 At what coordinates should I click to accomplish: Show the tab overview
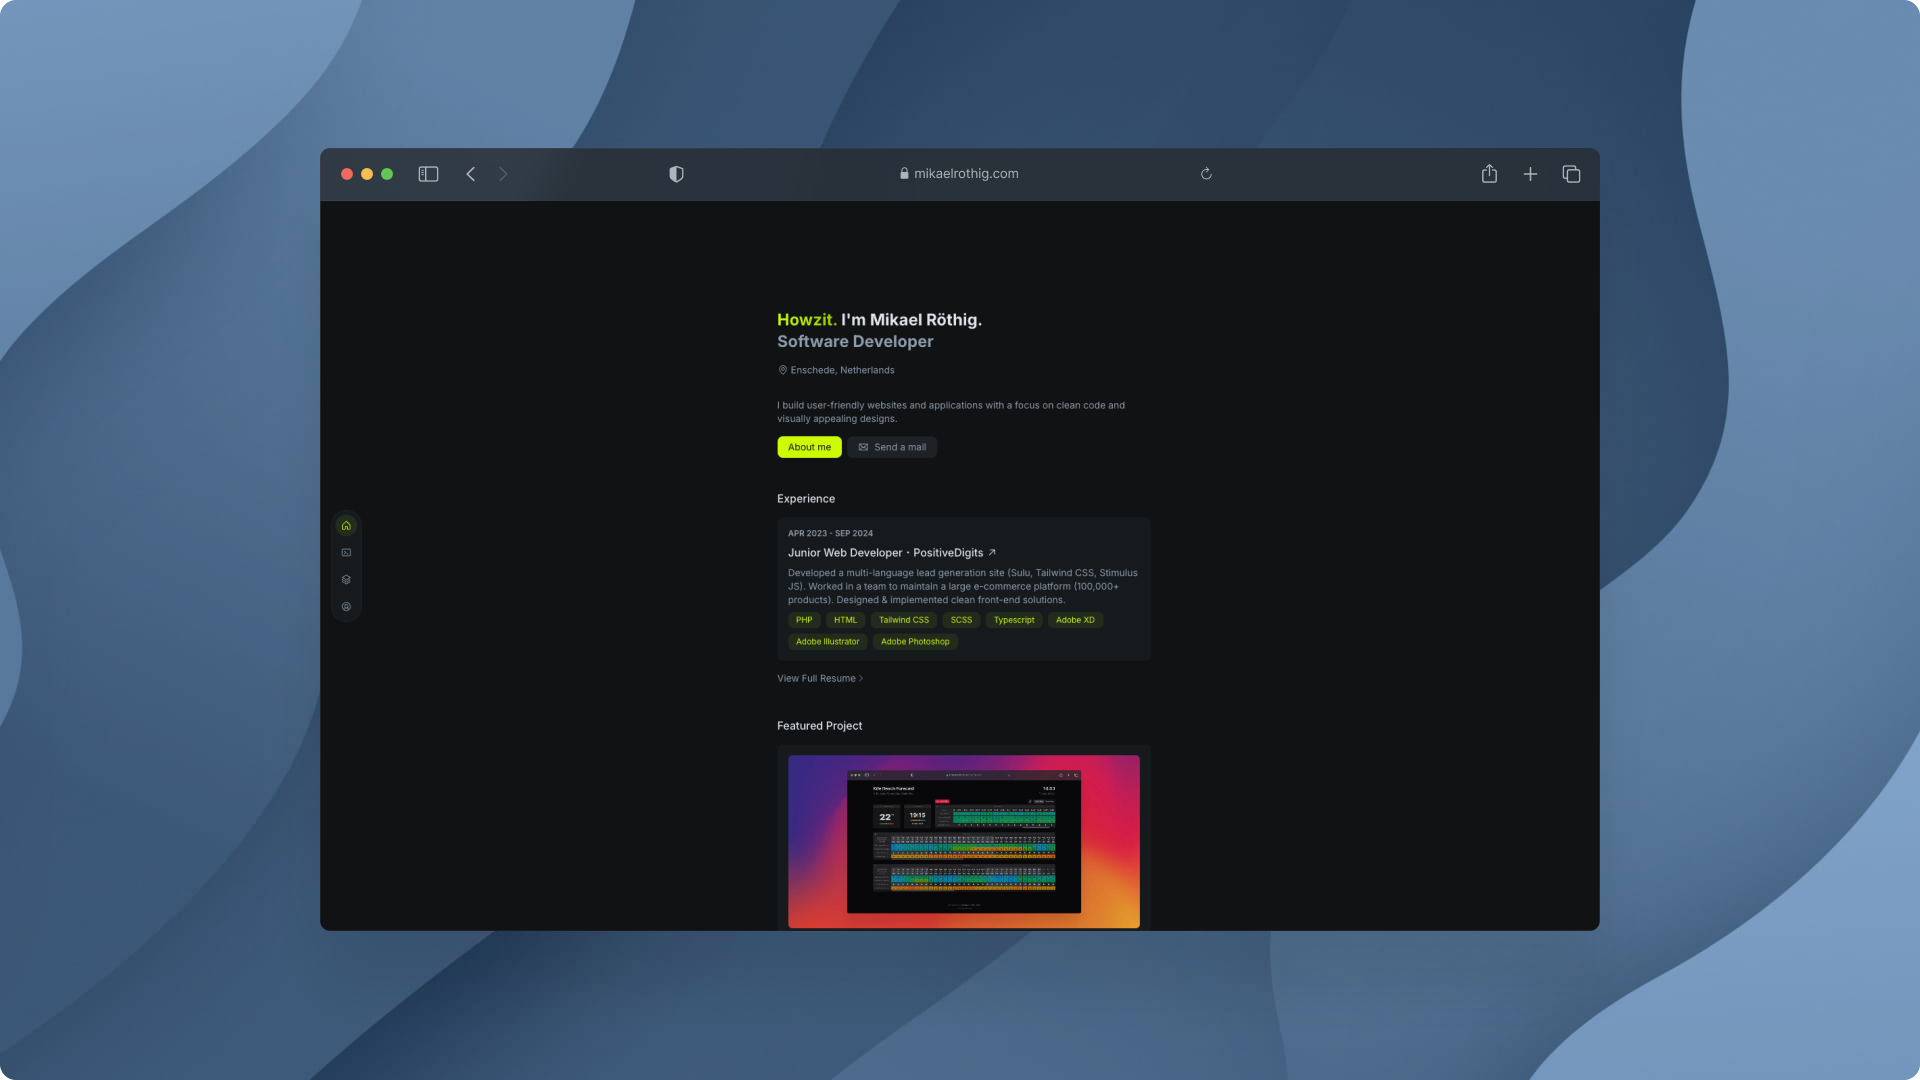1571,174
